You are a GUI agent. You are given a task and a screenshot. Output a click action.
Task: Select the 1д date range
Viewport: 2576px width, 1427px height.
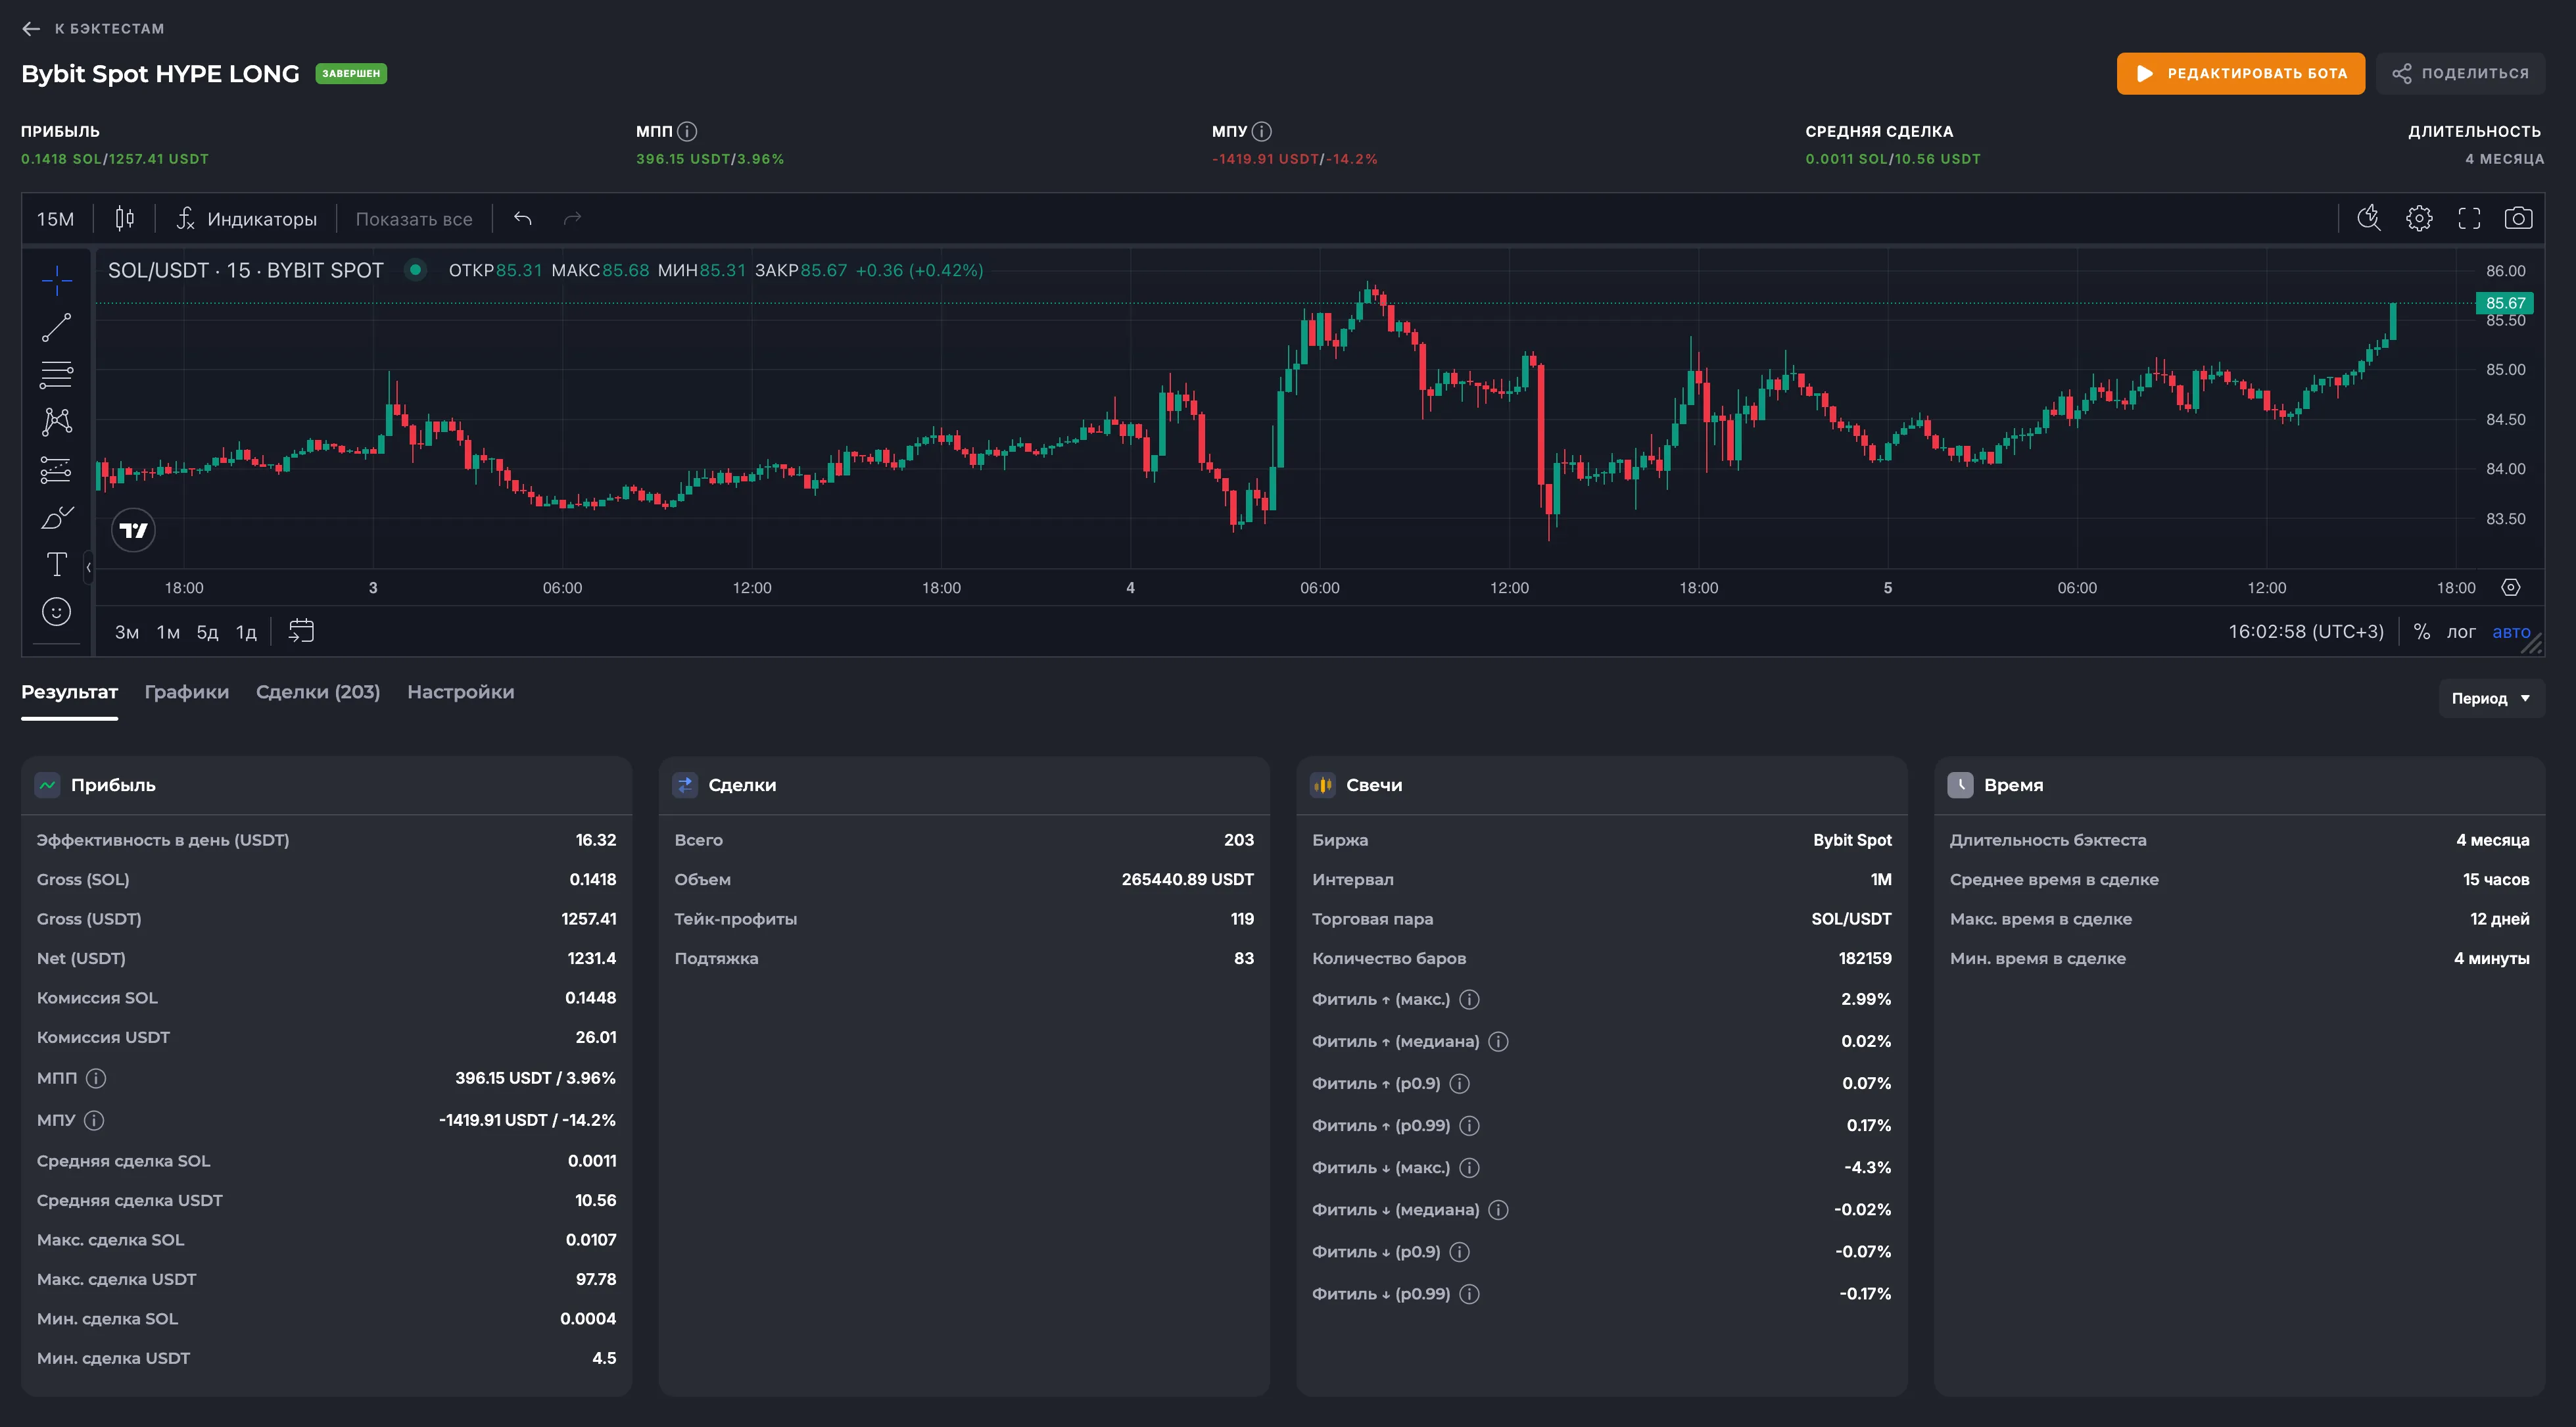(246, 631)
